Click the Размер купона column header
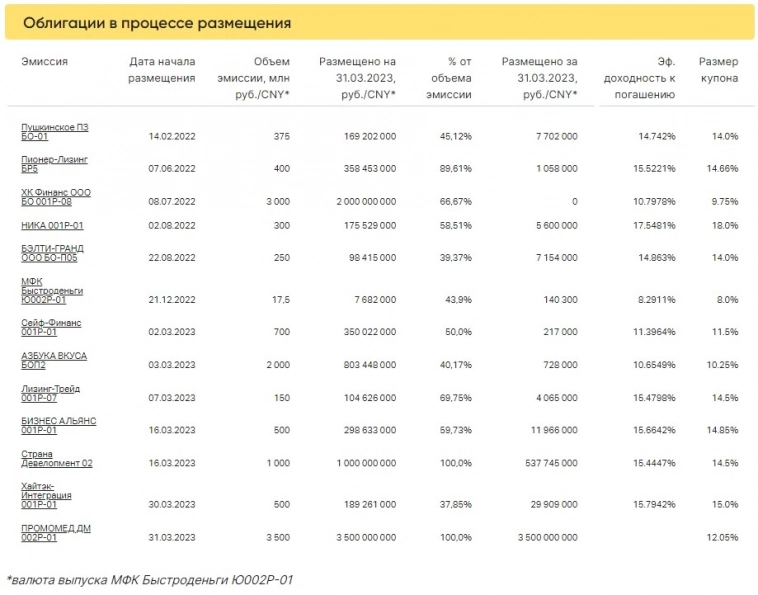 point(719,69)
